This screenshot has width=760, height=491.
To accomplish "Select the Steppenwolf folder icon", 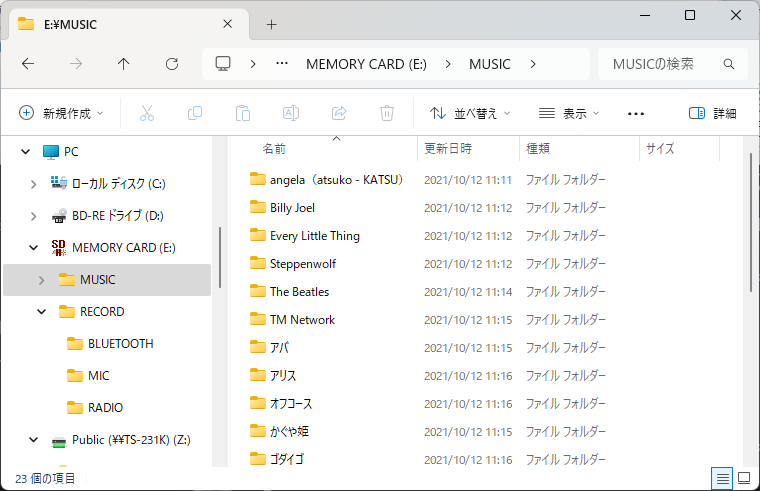I will click(x=258, y=263).
